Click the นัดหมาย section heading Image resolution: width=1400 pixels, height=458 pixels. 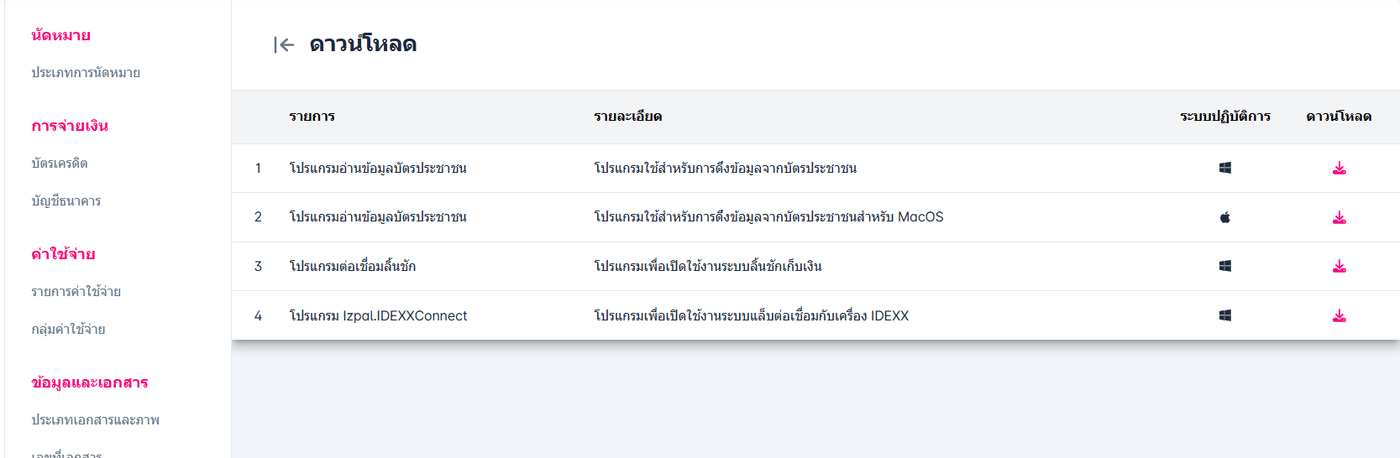click(61, 36)
